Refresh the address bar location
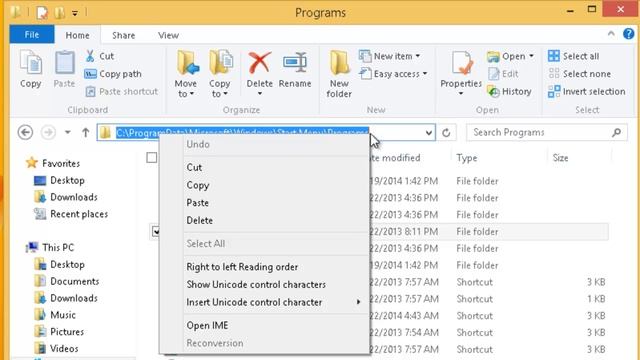The height and width of the screenshot is (360, 640). click(447, 133)
